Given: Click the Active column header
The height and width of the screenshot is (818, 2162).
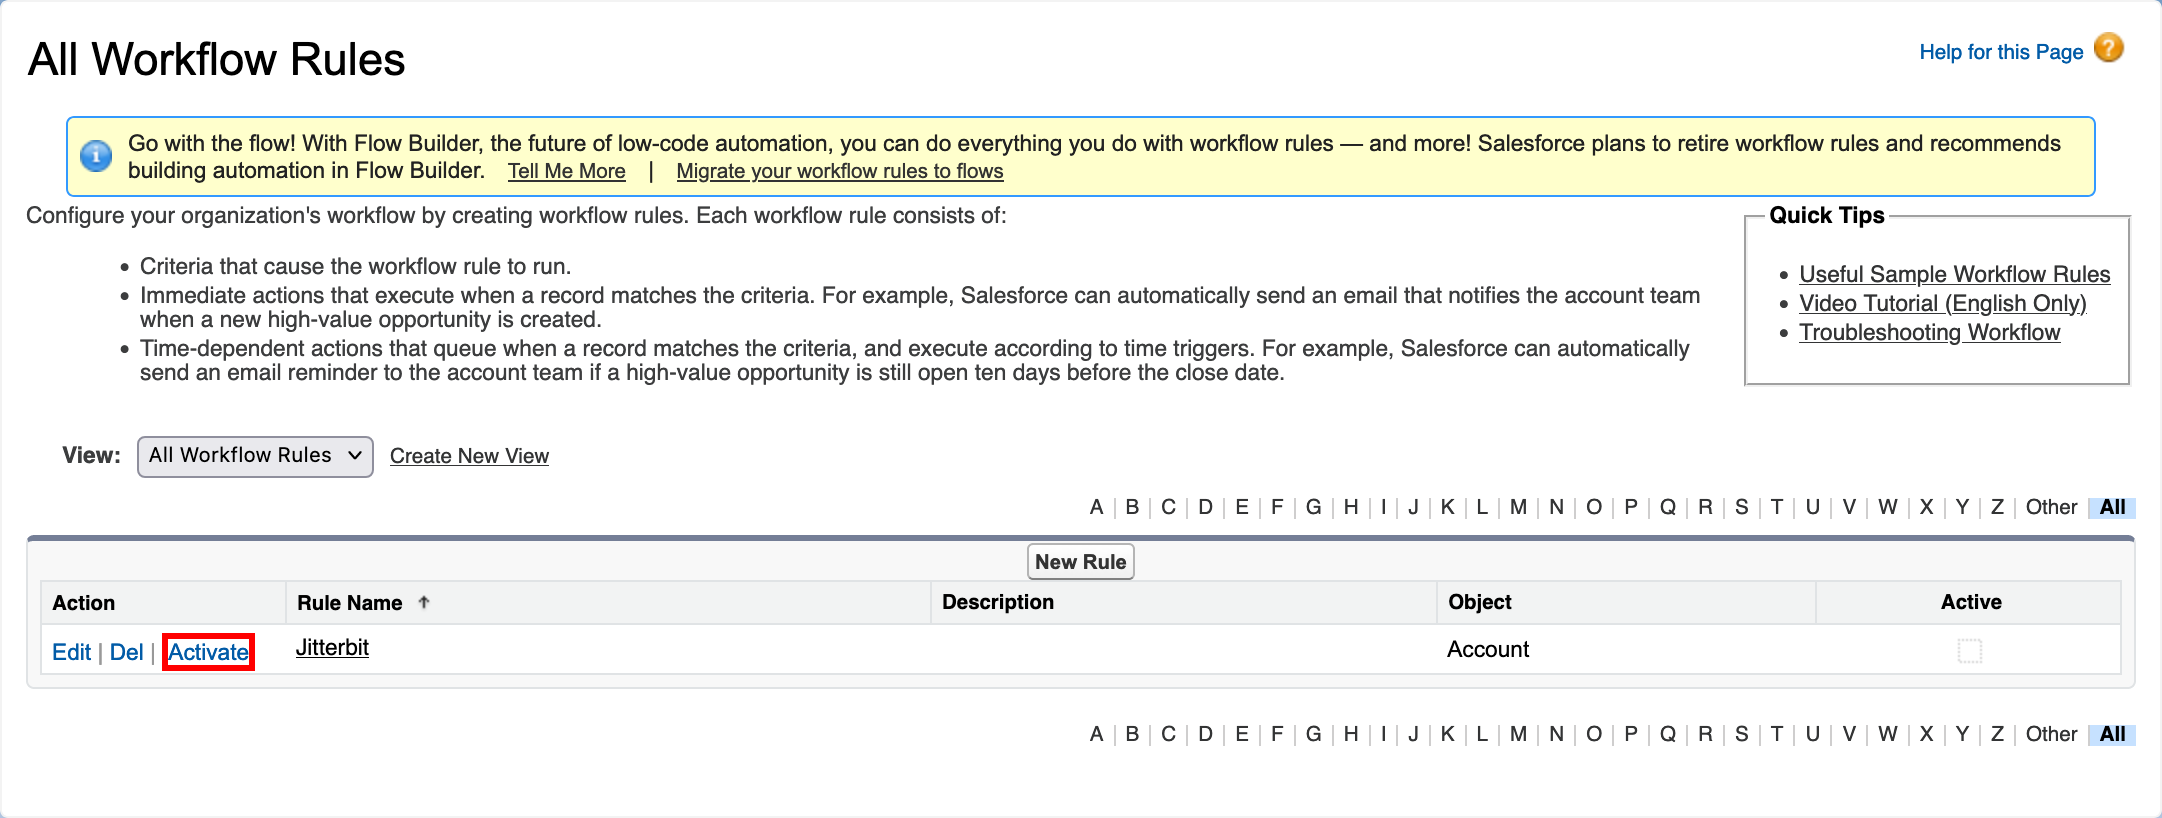Looking at the screenshot, I should point(1971,602).
